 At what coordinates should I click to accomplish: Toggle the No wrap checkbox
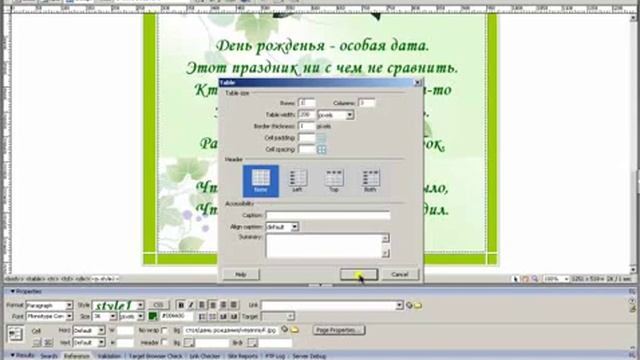click(164, 330)
